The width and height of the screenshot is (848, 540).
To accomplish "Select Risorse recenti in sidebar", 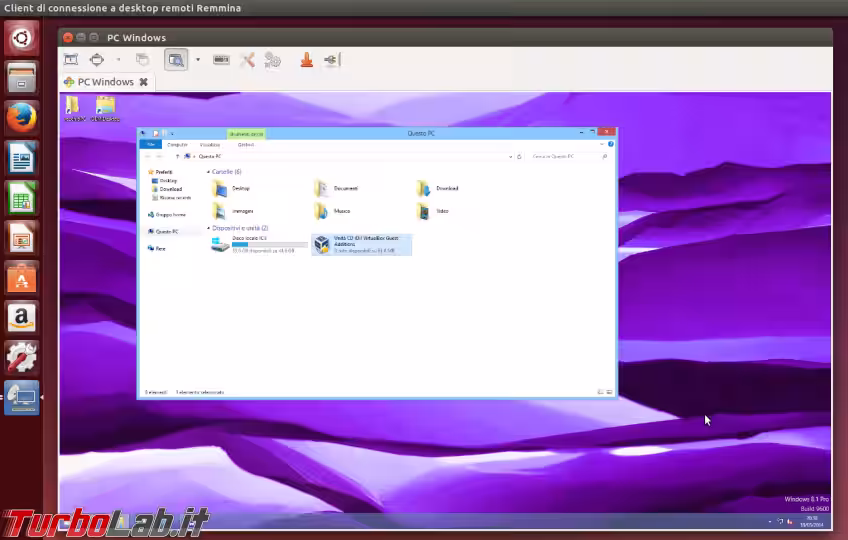I will [171, 198].
